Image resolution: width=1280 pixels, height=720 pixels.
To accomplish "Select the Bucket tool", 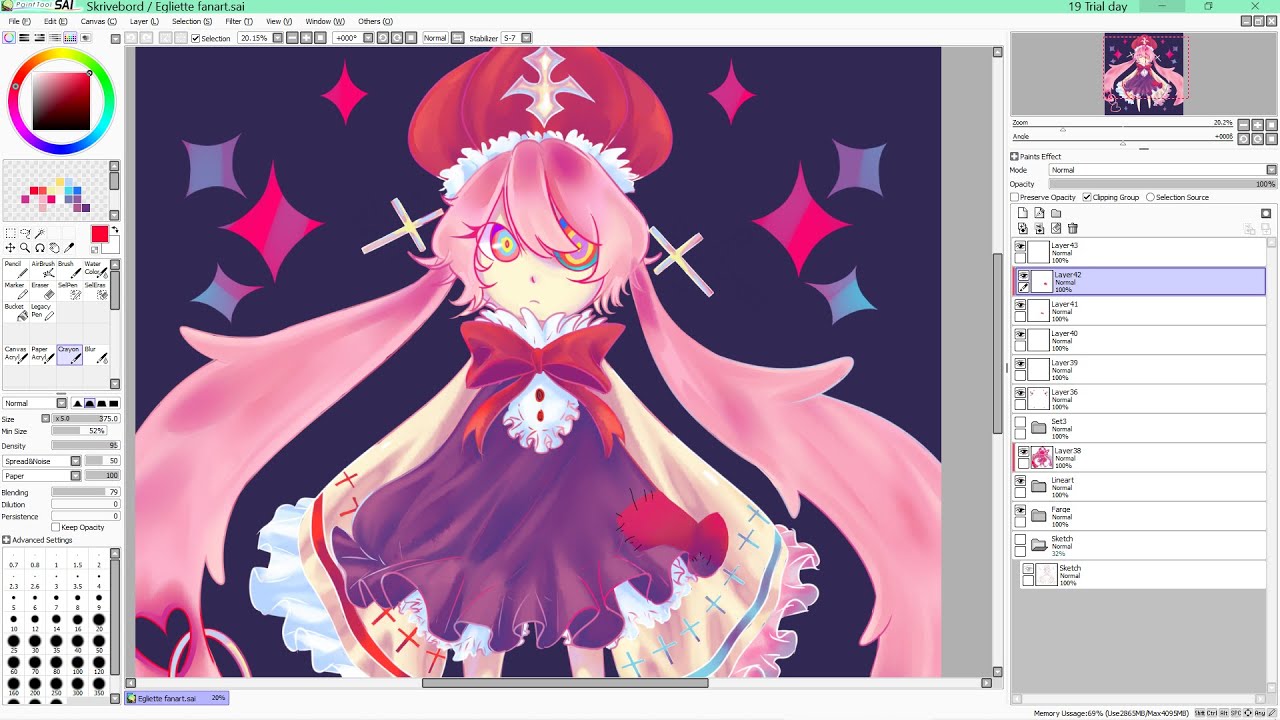I will pyautogui.click(x=15, y=312).
